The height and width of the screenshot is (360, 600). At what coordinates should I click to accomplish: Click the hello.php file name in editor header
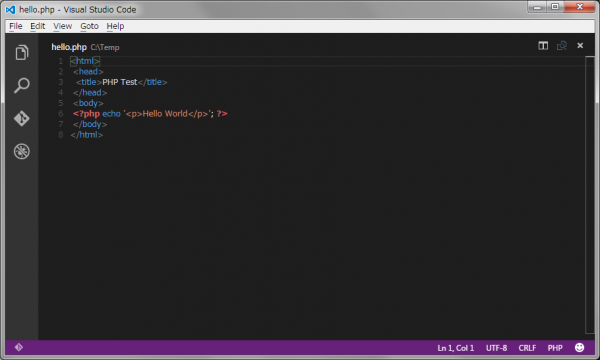[x=69, y=47]
